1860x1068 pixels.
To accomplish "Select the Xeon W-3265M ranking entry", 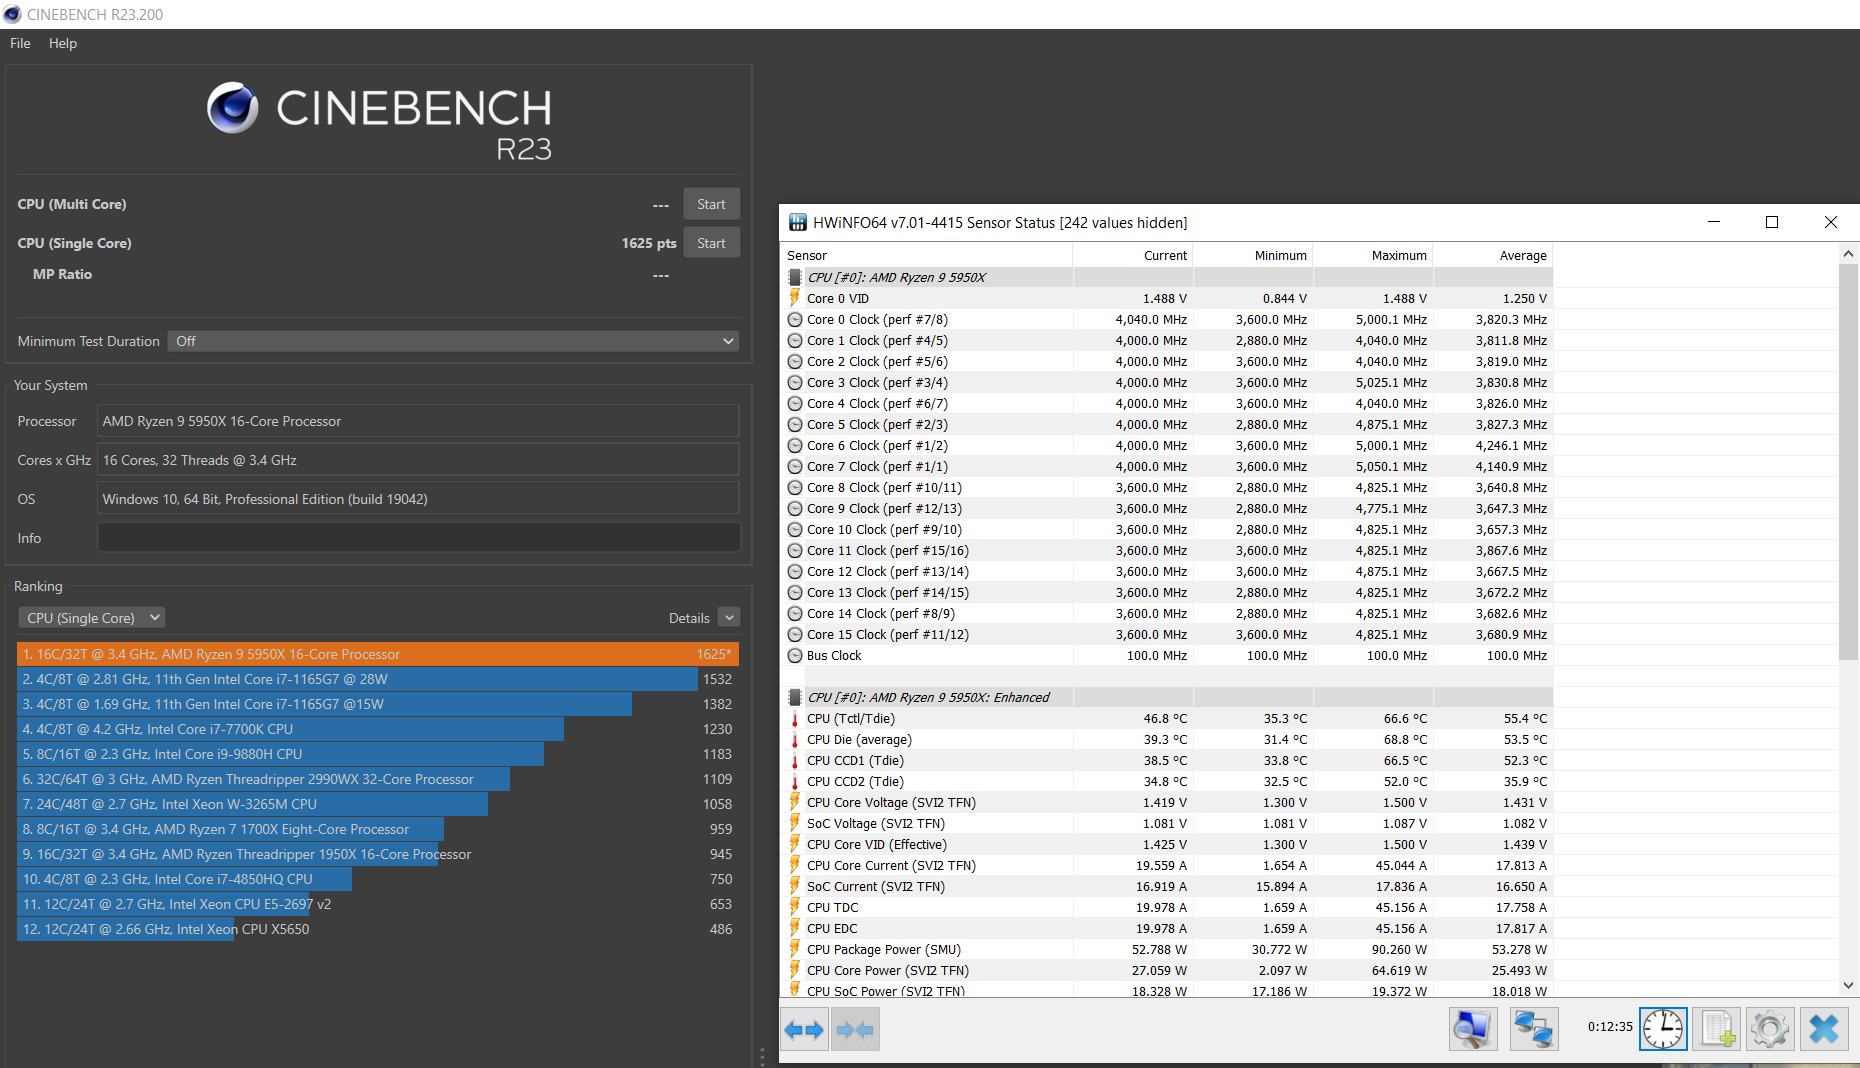I will [x=378, y=804].
